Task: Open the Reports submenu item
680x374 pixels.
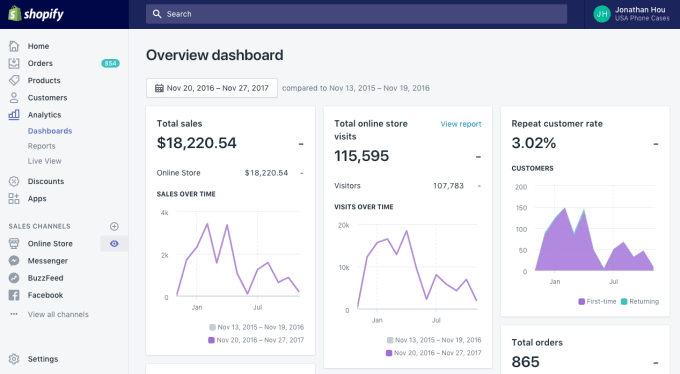Action: 42,146
